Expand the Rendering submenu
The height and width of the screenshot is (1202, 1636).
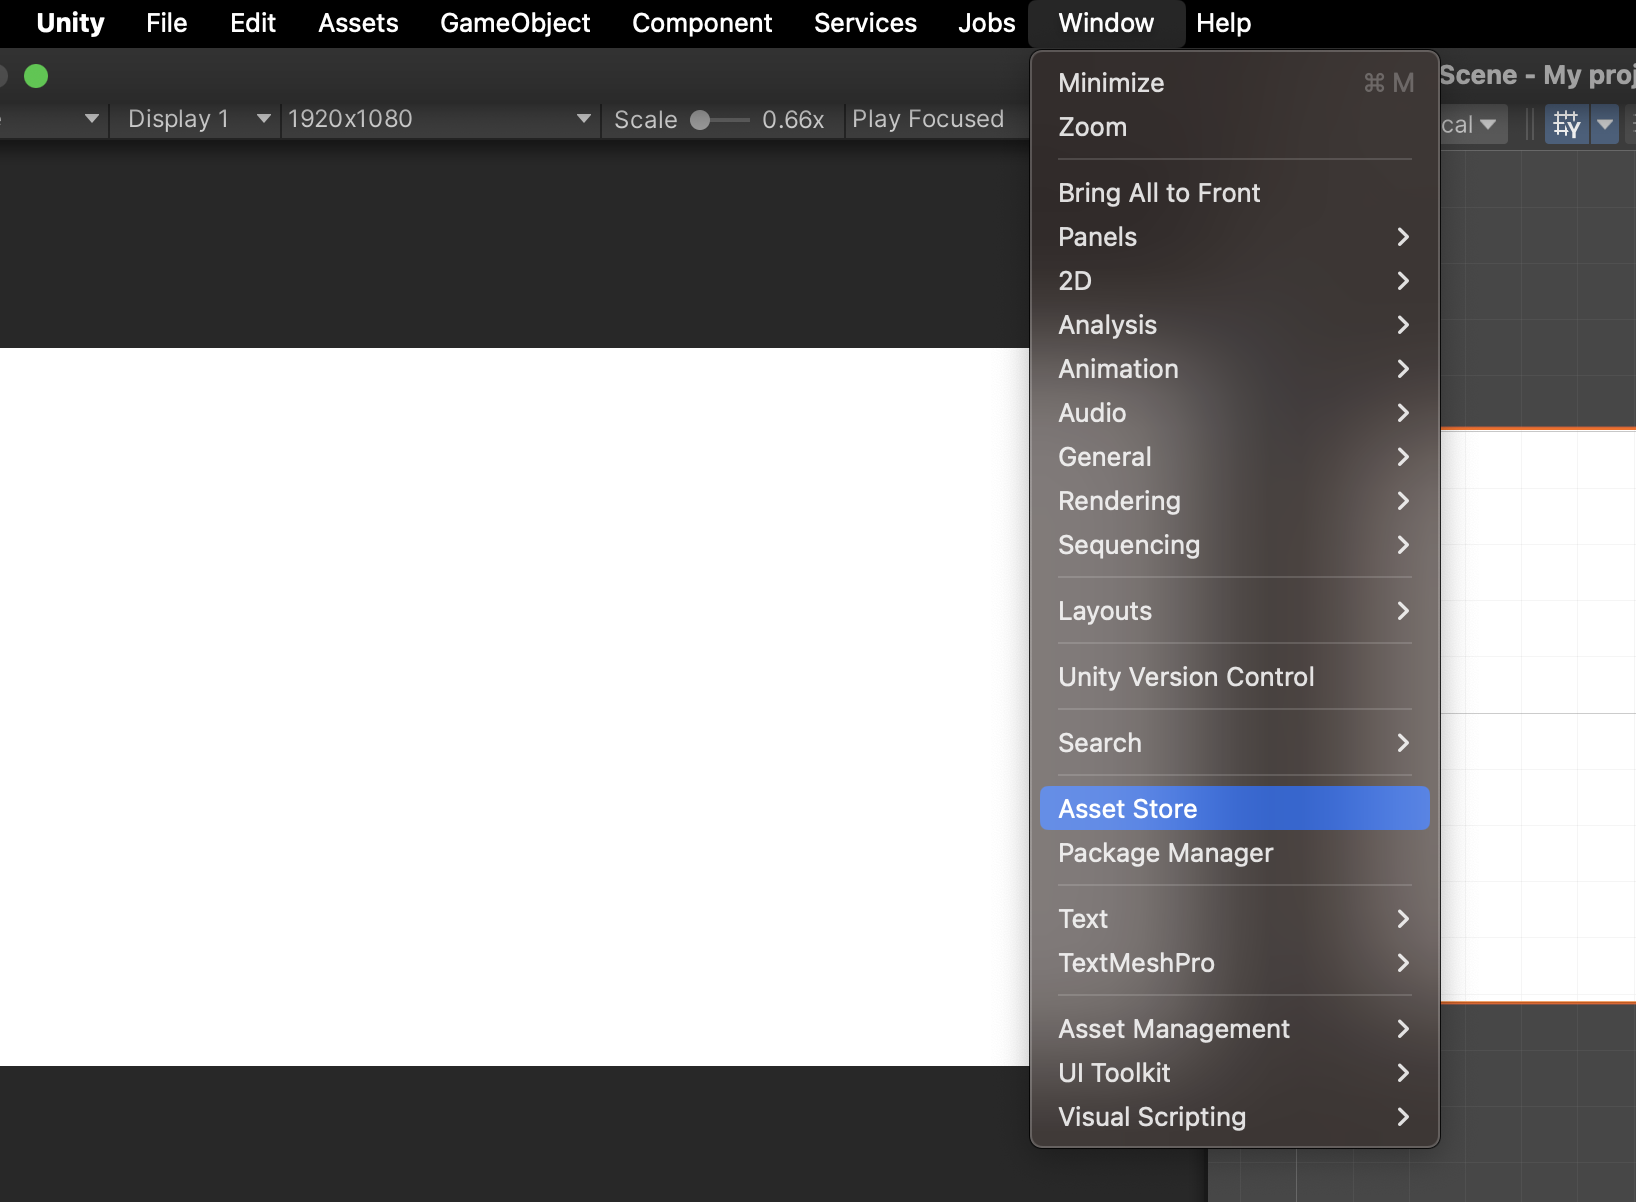pyautogui.click(x=1235, y=501)
